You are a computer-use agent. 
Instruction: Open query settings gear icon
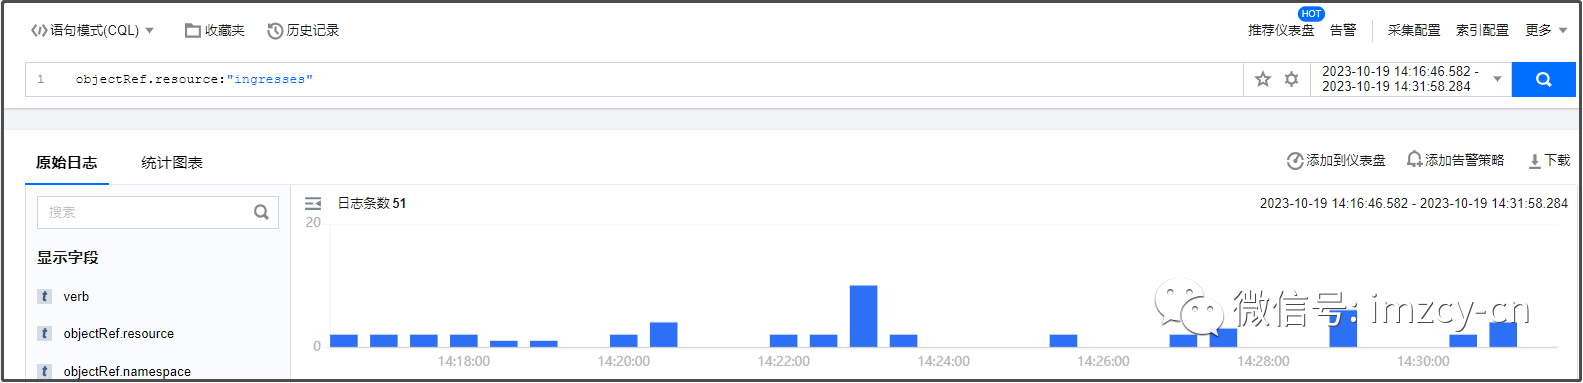tap(1291, 79)
